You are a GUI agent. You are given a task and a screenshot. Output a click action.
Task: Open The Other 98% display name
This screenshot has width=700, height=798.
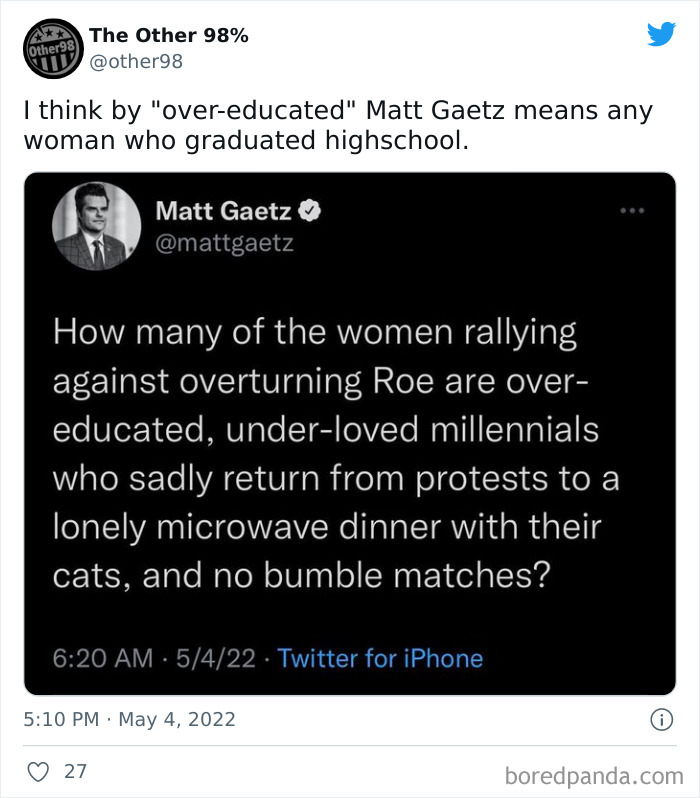point(169,35)
